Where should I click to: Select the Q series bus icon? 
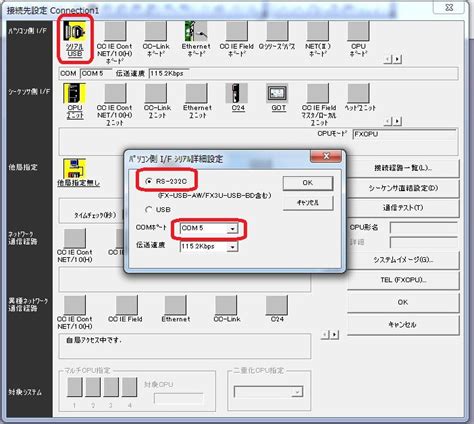click(277, 31)
